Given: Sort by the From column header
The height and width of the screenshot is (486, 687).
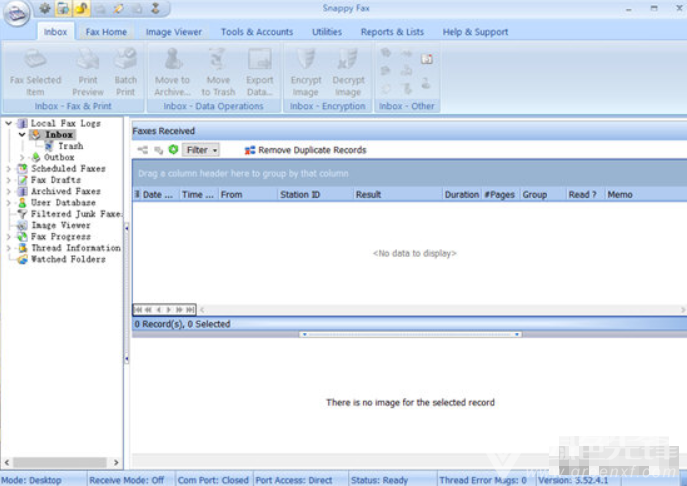Looking at the screenshot, I should (248, 195).
